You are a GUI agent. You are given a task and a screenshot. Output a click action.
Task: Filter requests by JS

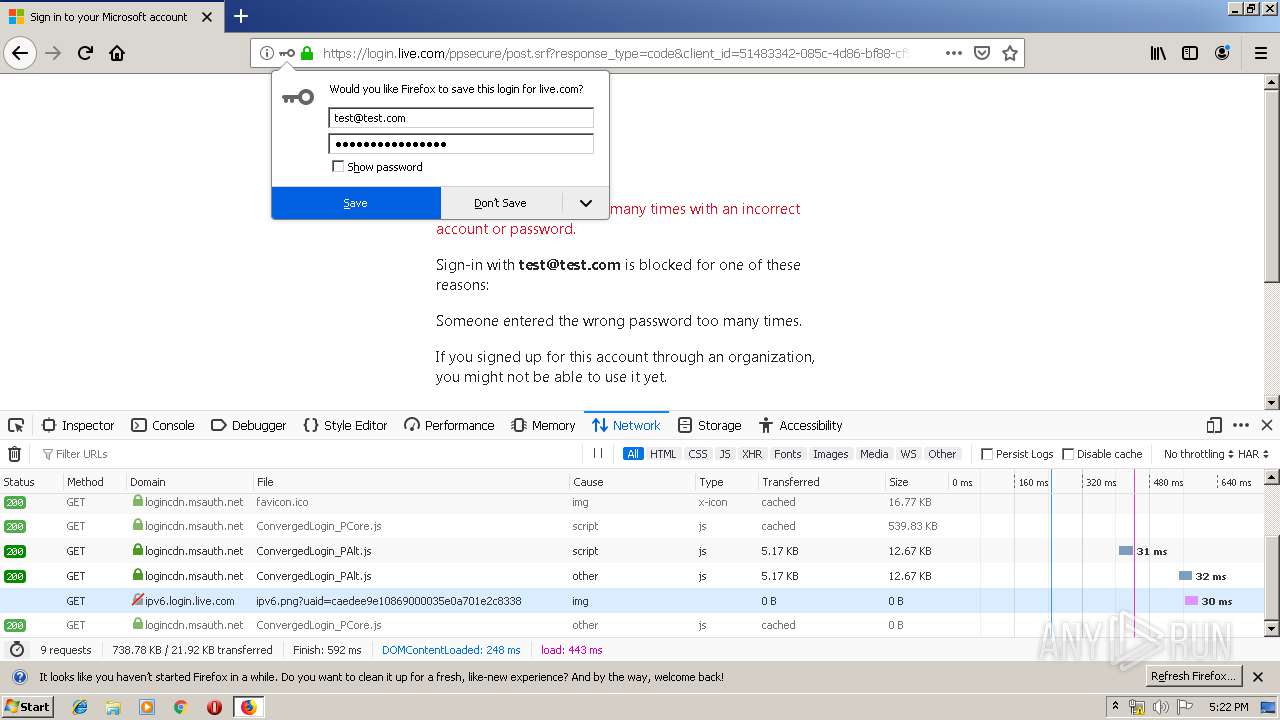(725, 454)
